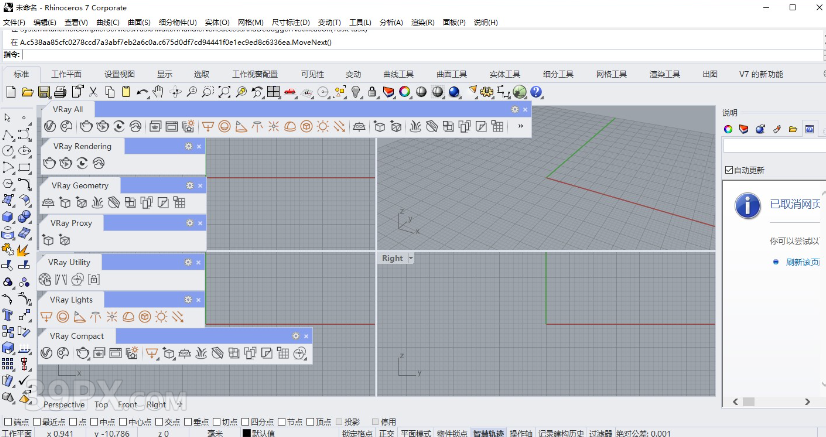826x437 pixels.
Task: Click the Sun light icon in VRay Lights
Action: click(x=160, y=317)
